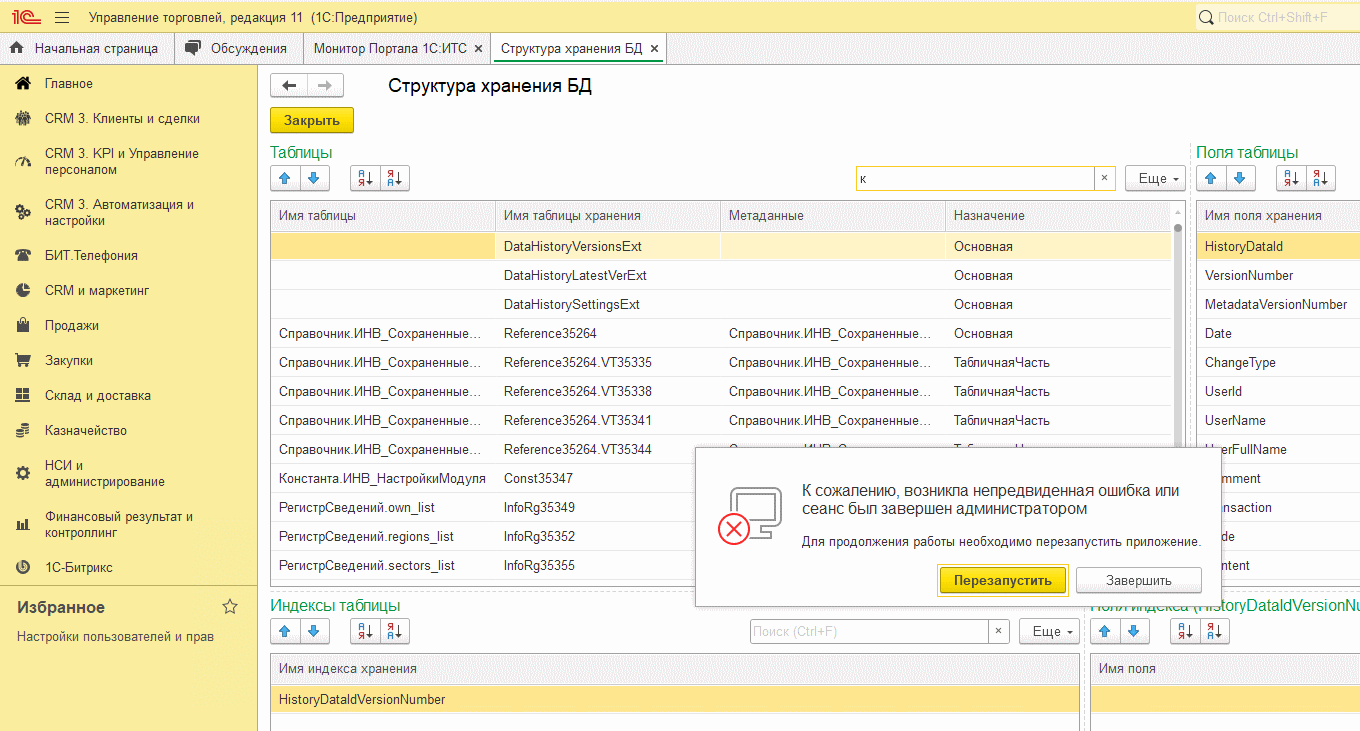The image size is (1360, 731).
Task: Click the Назначение column header
Action: pyautogui.click(x=1058, y=216)
